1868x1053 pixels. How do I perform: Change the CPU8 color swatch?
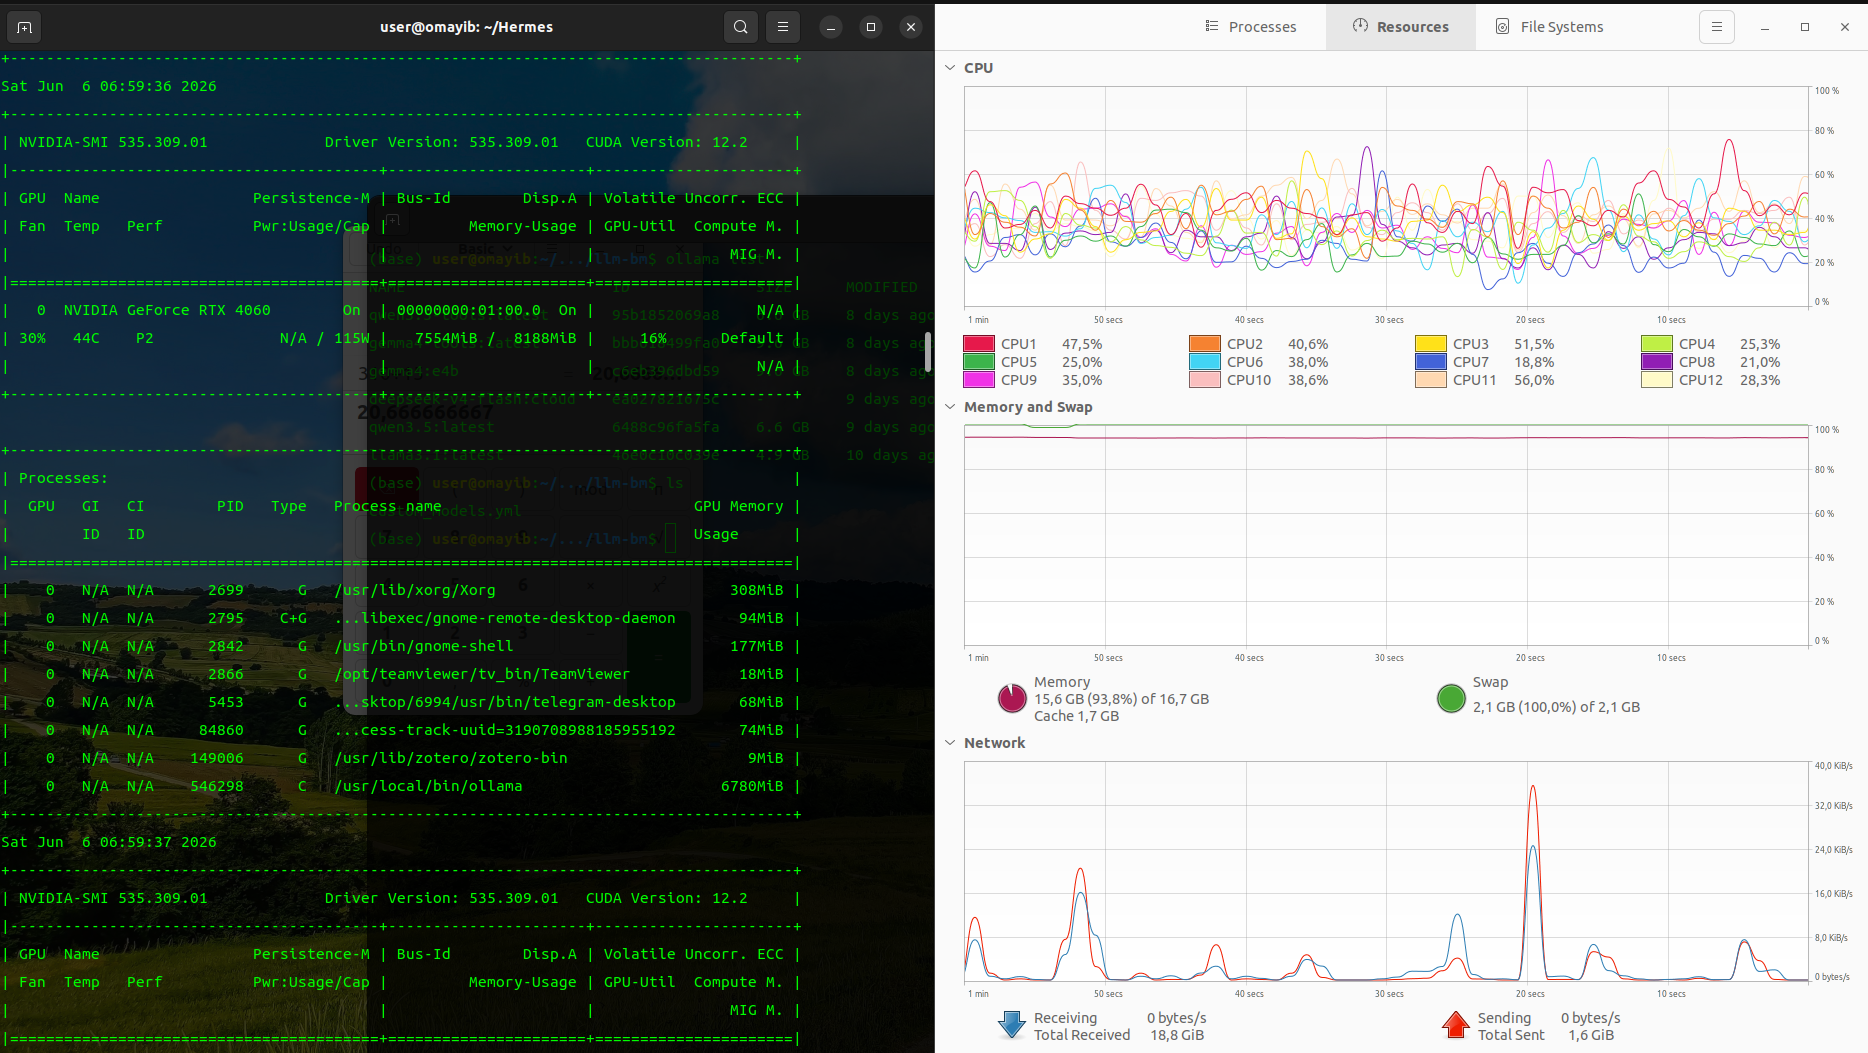click(x=1657, y=362)
